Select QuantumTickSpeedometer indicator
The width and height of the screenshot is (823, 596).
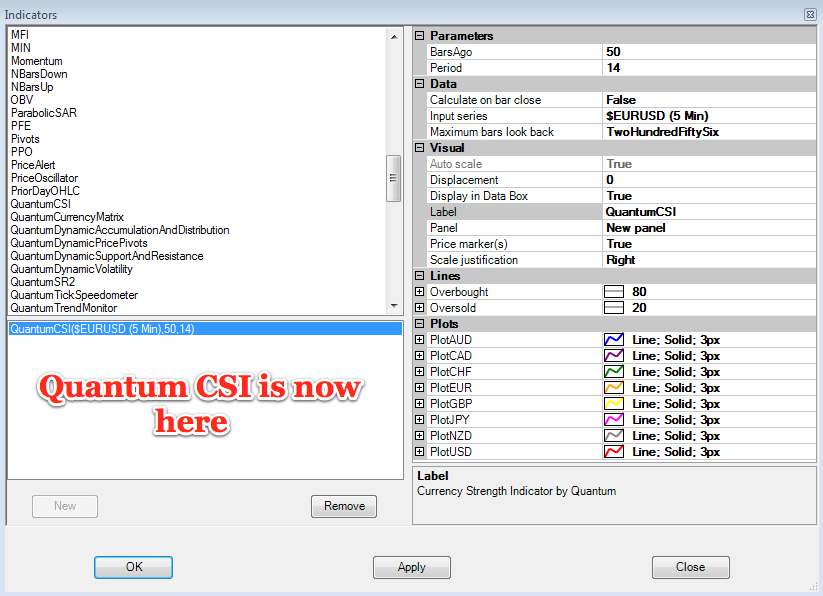pyautogui.click(x=74, y=295)
